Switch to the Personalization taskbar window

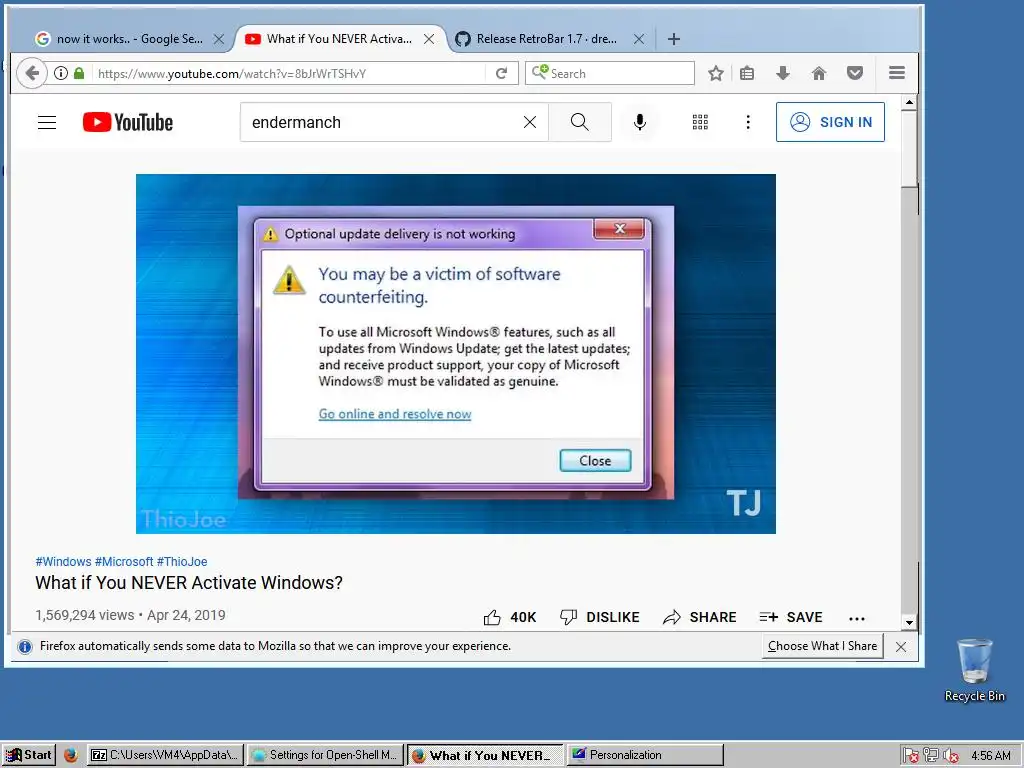(x=645, y=755)
